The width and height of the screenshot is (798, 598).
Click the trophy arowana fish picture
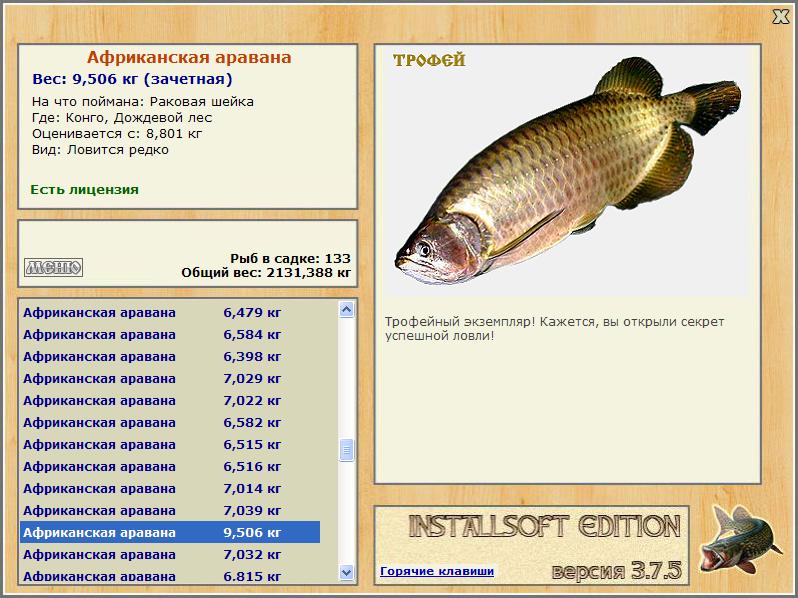[568, 171]
